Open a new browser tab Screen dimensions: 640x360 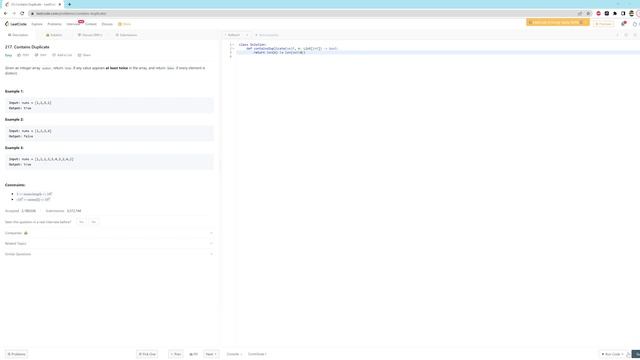pyautogui.click(x=69, y=4)
